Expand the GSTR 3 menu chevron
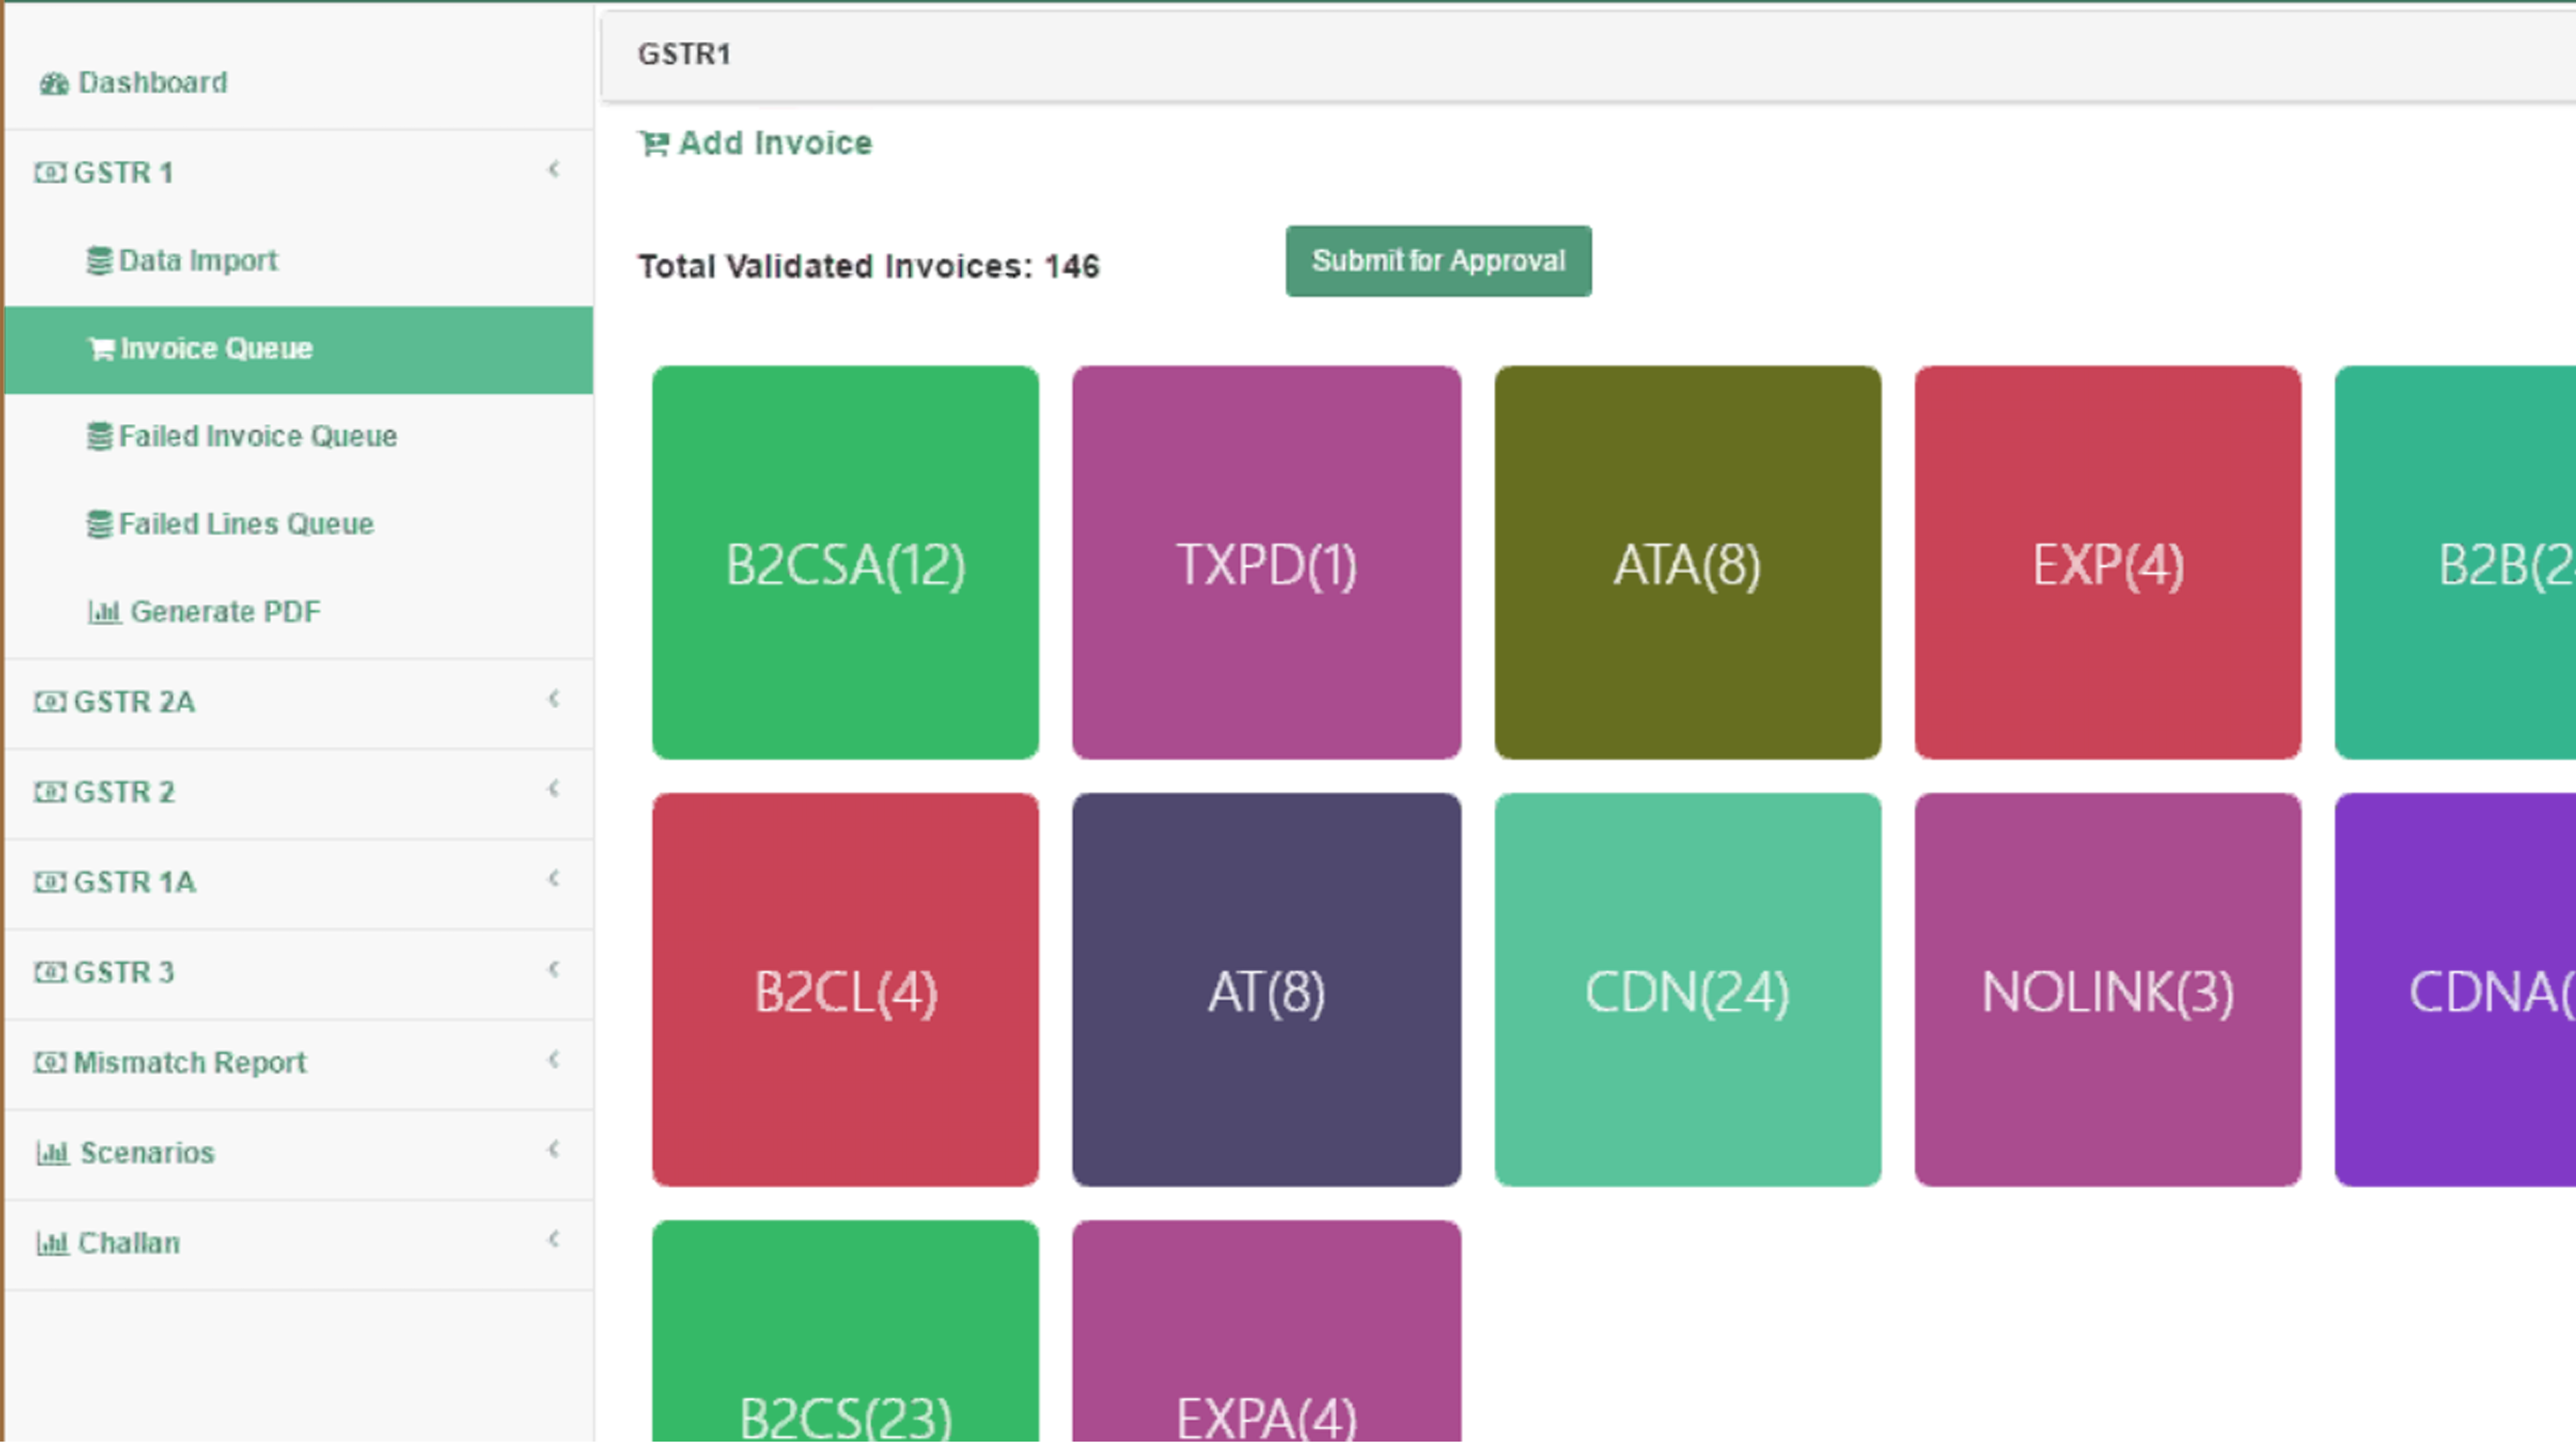This screenshot has width=2576, height=1449. coord(554,969)
